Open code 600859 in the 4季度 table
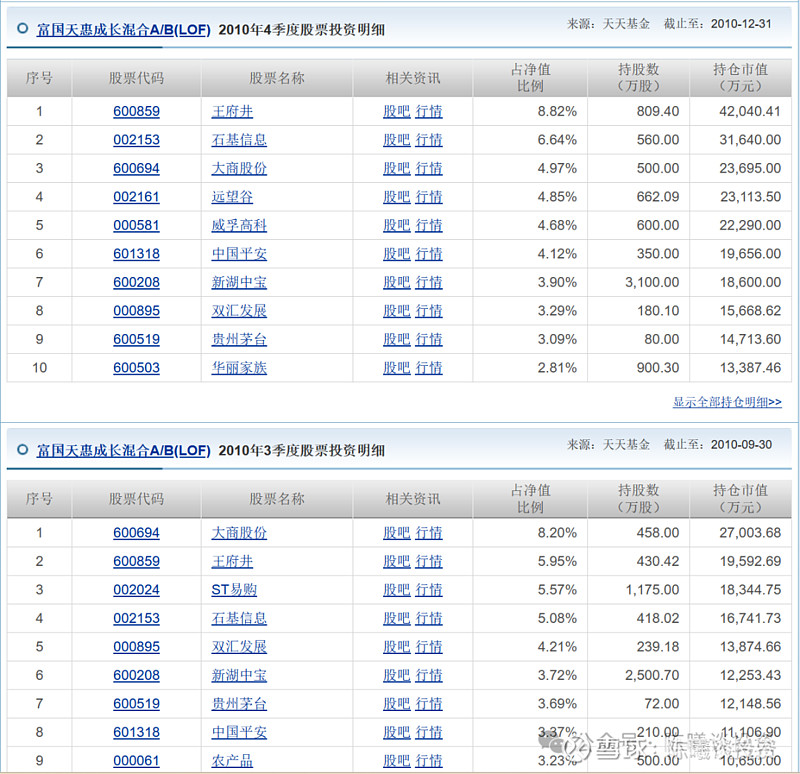The height and width of the screenshot is (774, 800). [x=136, y=111]
